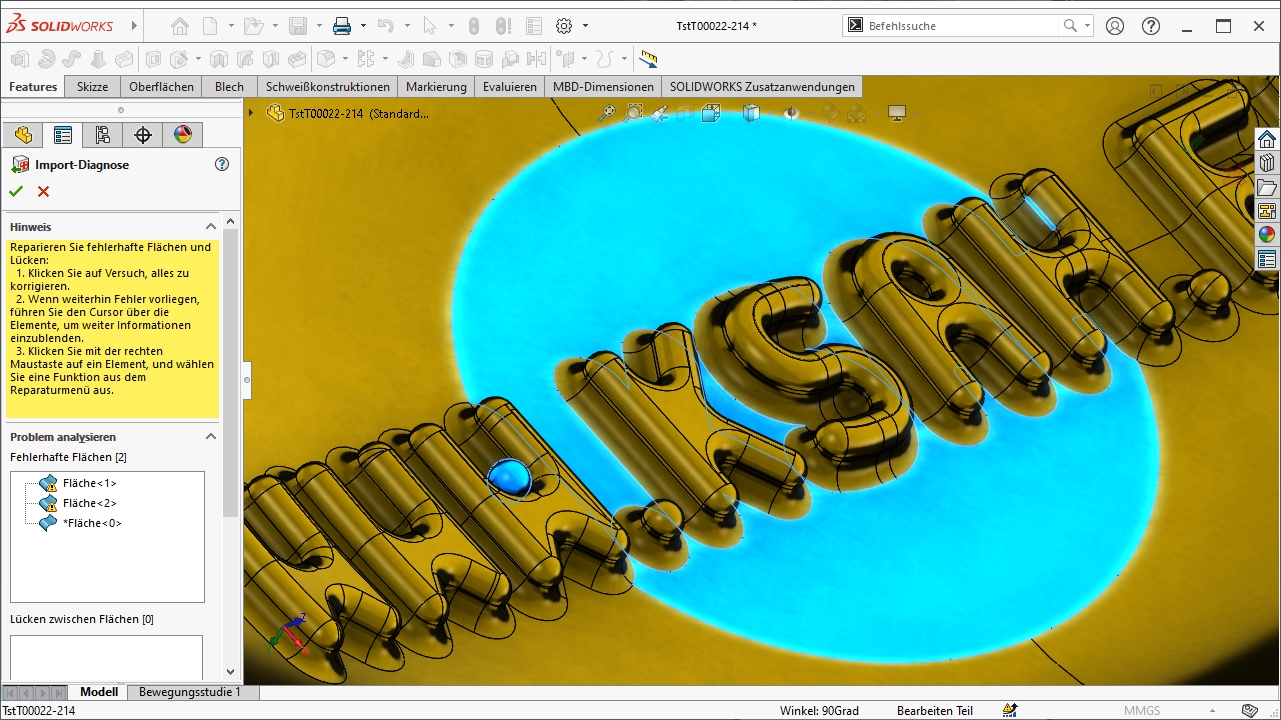
Task: Switch to the Evaluieren tab
Action: point(510,87)
